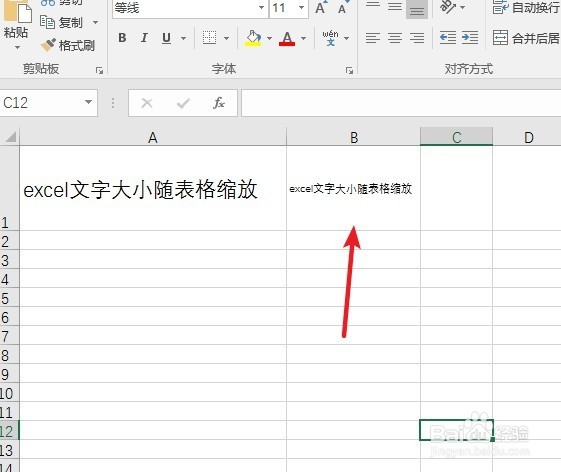
Task: Center text horizontally
Action: 395,38
